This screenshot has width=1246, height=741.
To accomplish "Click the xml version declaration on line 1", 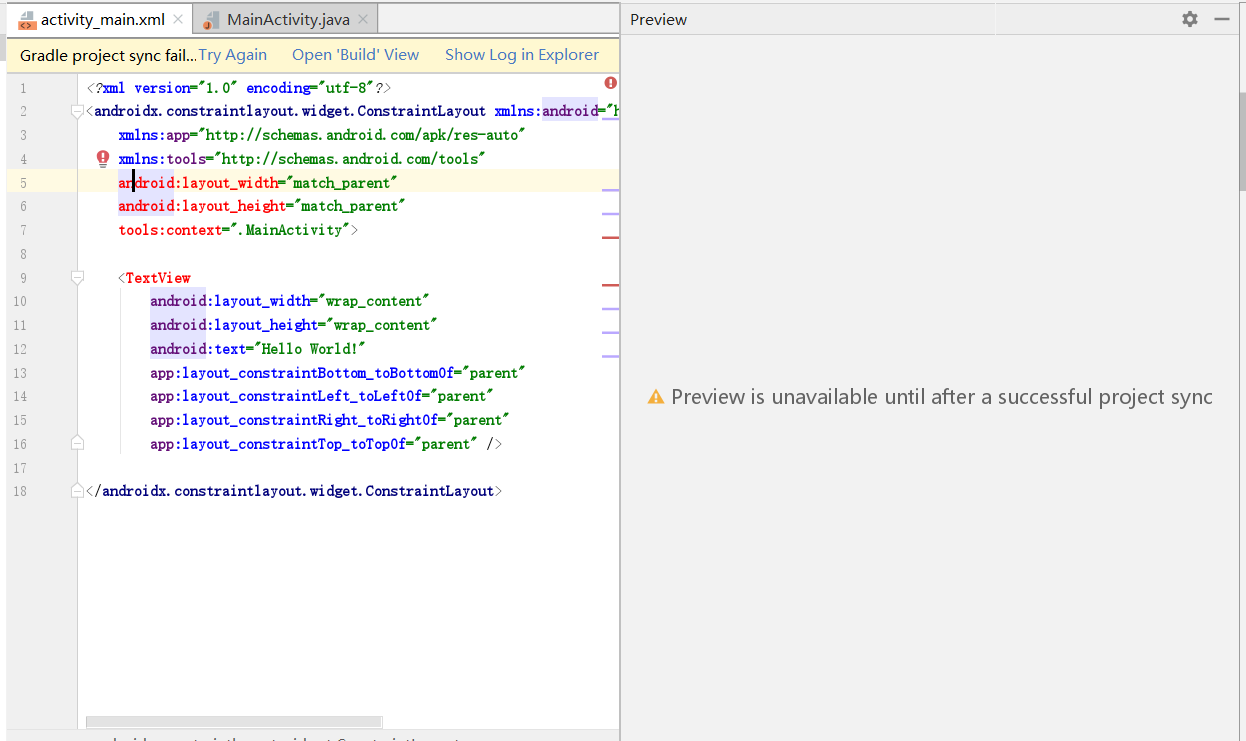I will [238, 88].
